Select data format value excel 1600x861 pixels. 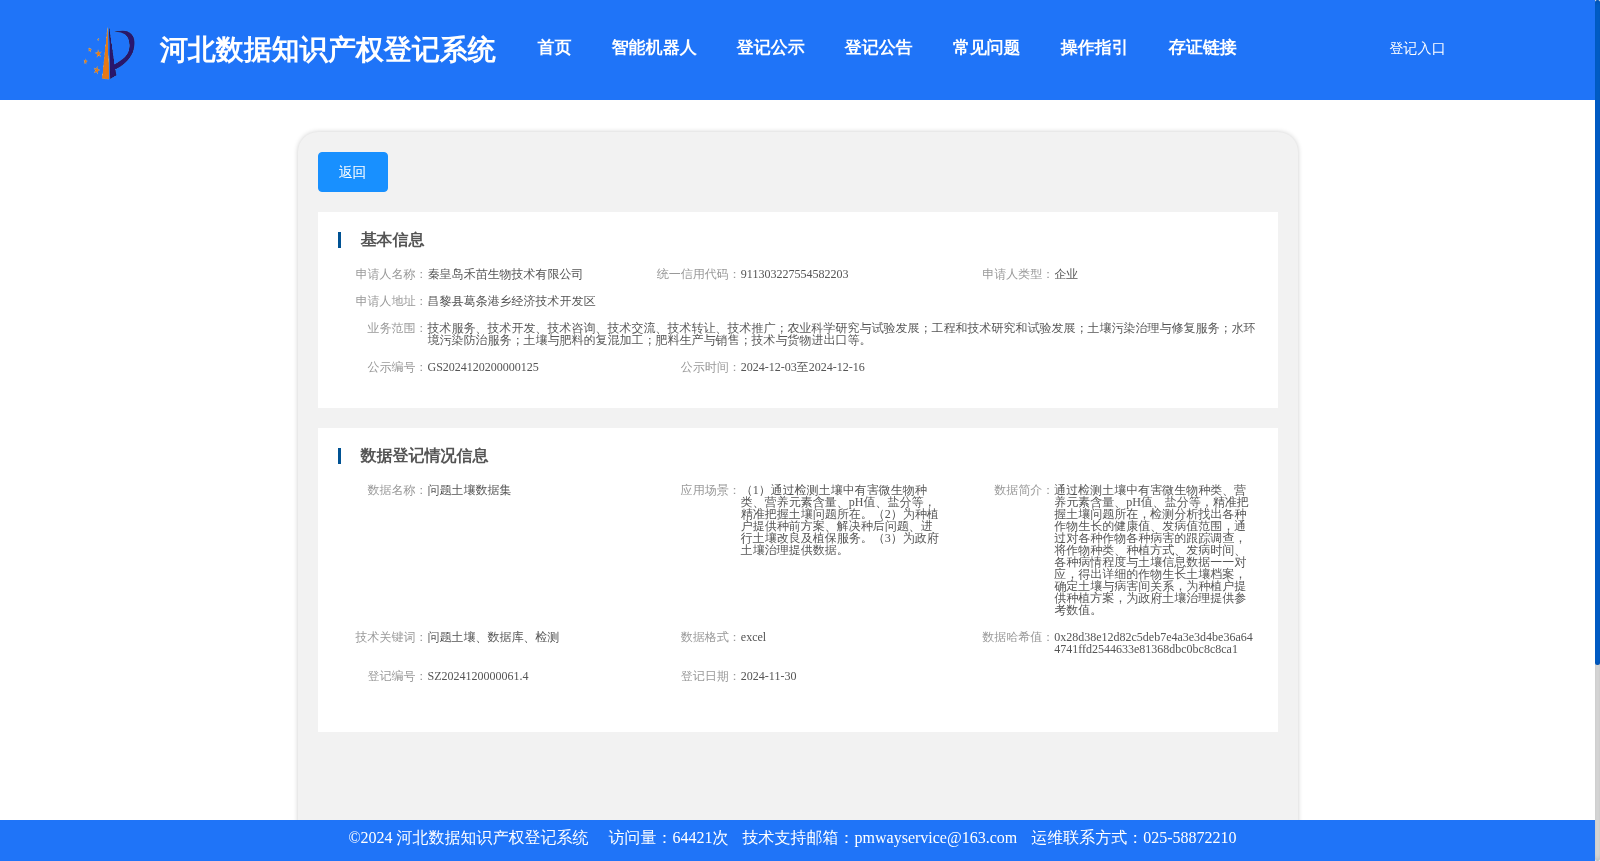coord(753,637)
